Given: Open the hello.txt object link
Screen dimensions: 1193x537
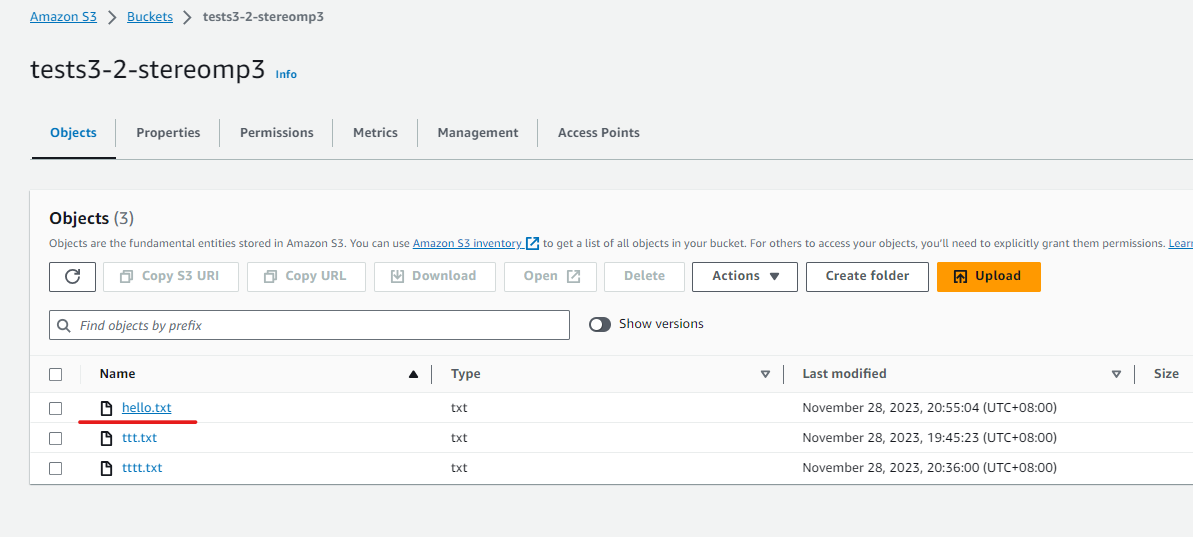Looking at the screenshot, I should click(147, 408).
